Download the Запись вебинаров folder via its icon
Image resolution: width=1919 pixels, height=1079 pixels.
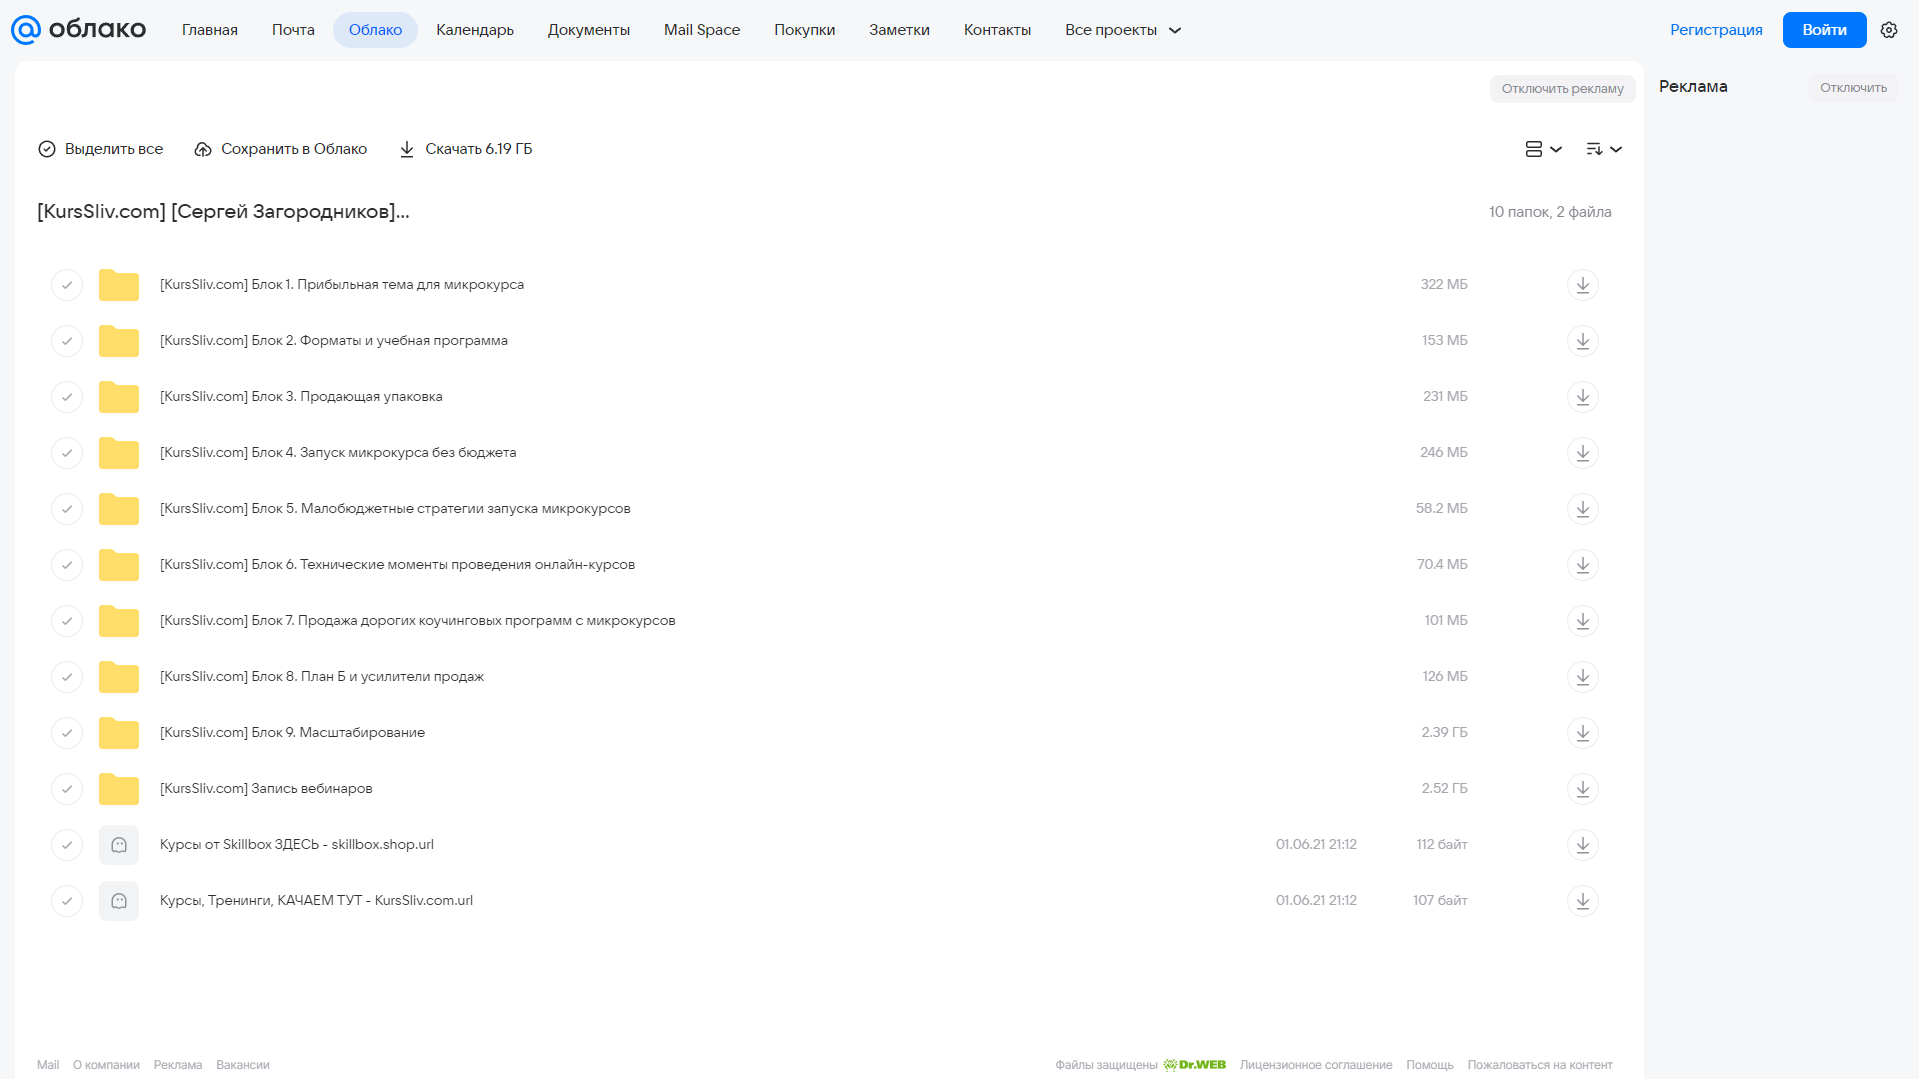coord(1582,789)
